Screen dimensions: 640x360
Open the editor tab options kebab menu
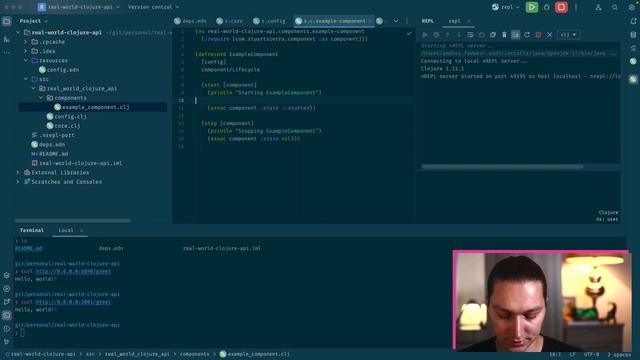pyautogui.click(x=407, y=21)
